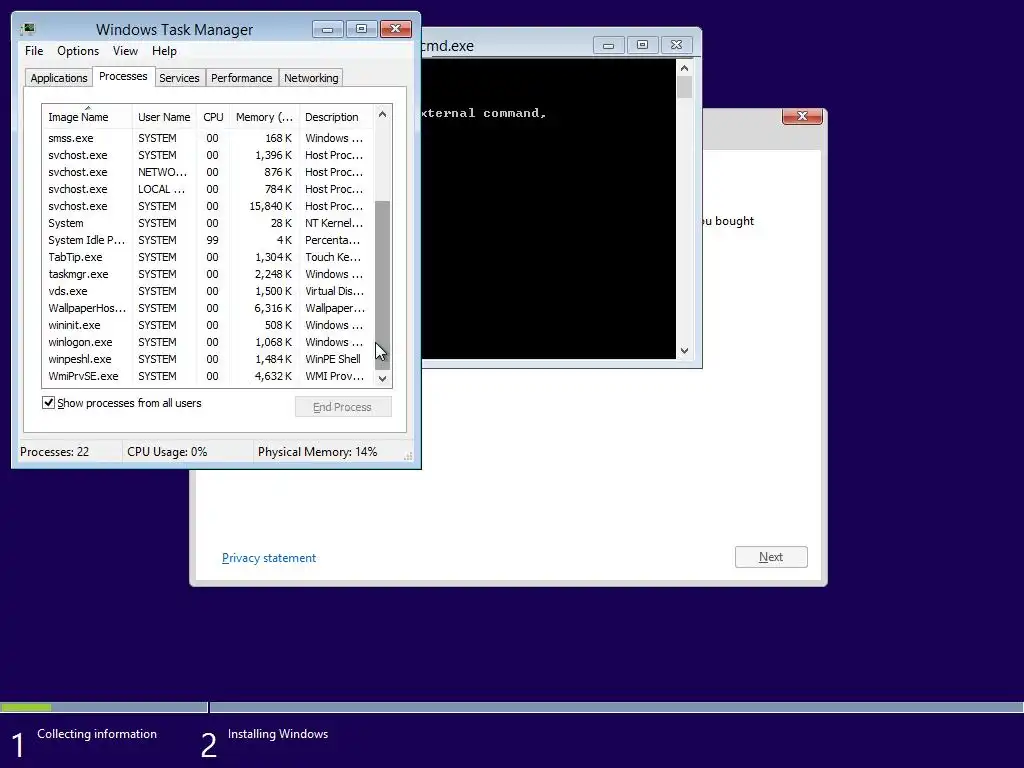Switch to the Performance tab
This screenshot has height=768, width=1024.
[241, 78]
